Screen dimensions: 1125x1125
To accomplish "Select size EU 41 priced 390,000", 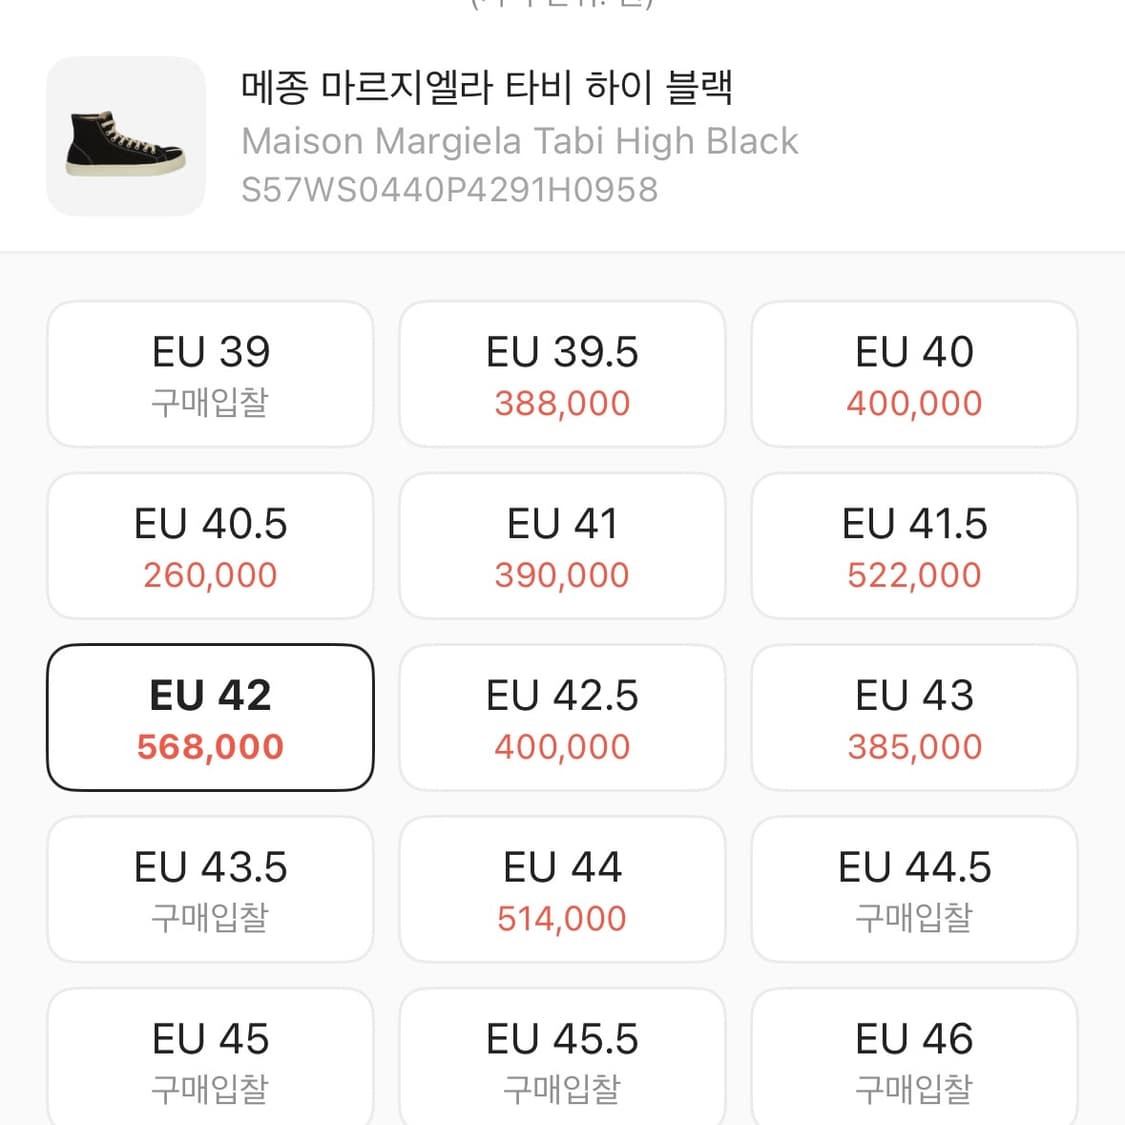I will (x=562, y=546).
